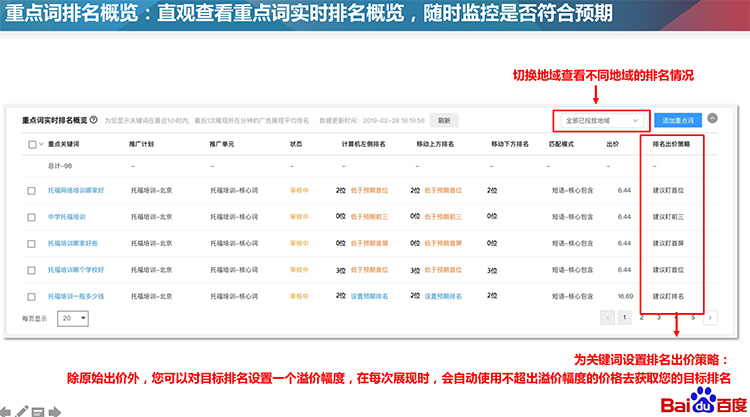Go to the next page with the right arrow
Viewport: 750px width, 417px height.
pos(710,318)
